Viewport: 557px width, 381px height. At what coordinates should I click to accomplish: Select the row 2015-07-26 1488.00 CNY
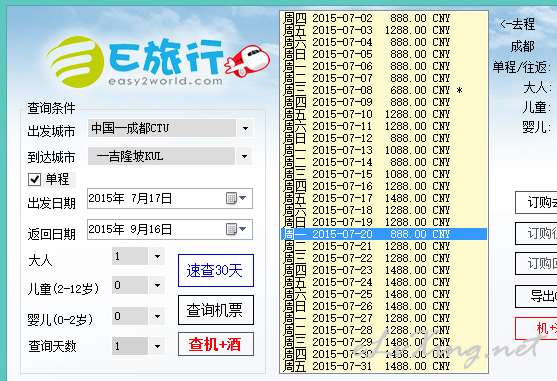pos(384,306)
